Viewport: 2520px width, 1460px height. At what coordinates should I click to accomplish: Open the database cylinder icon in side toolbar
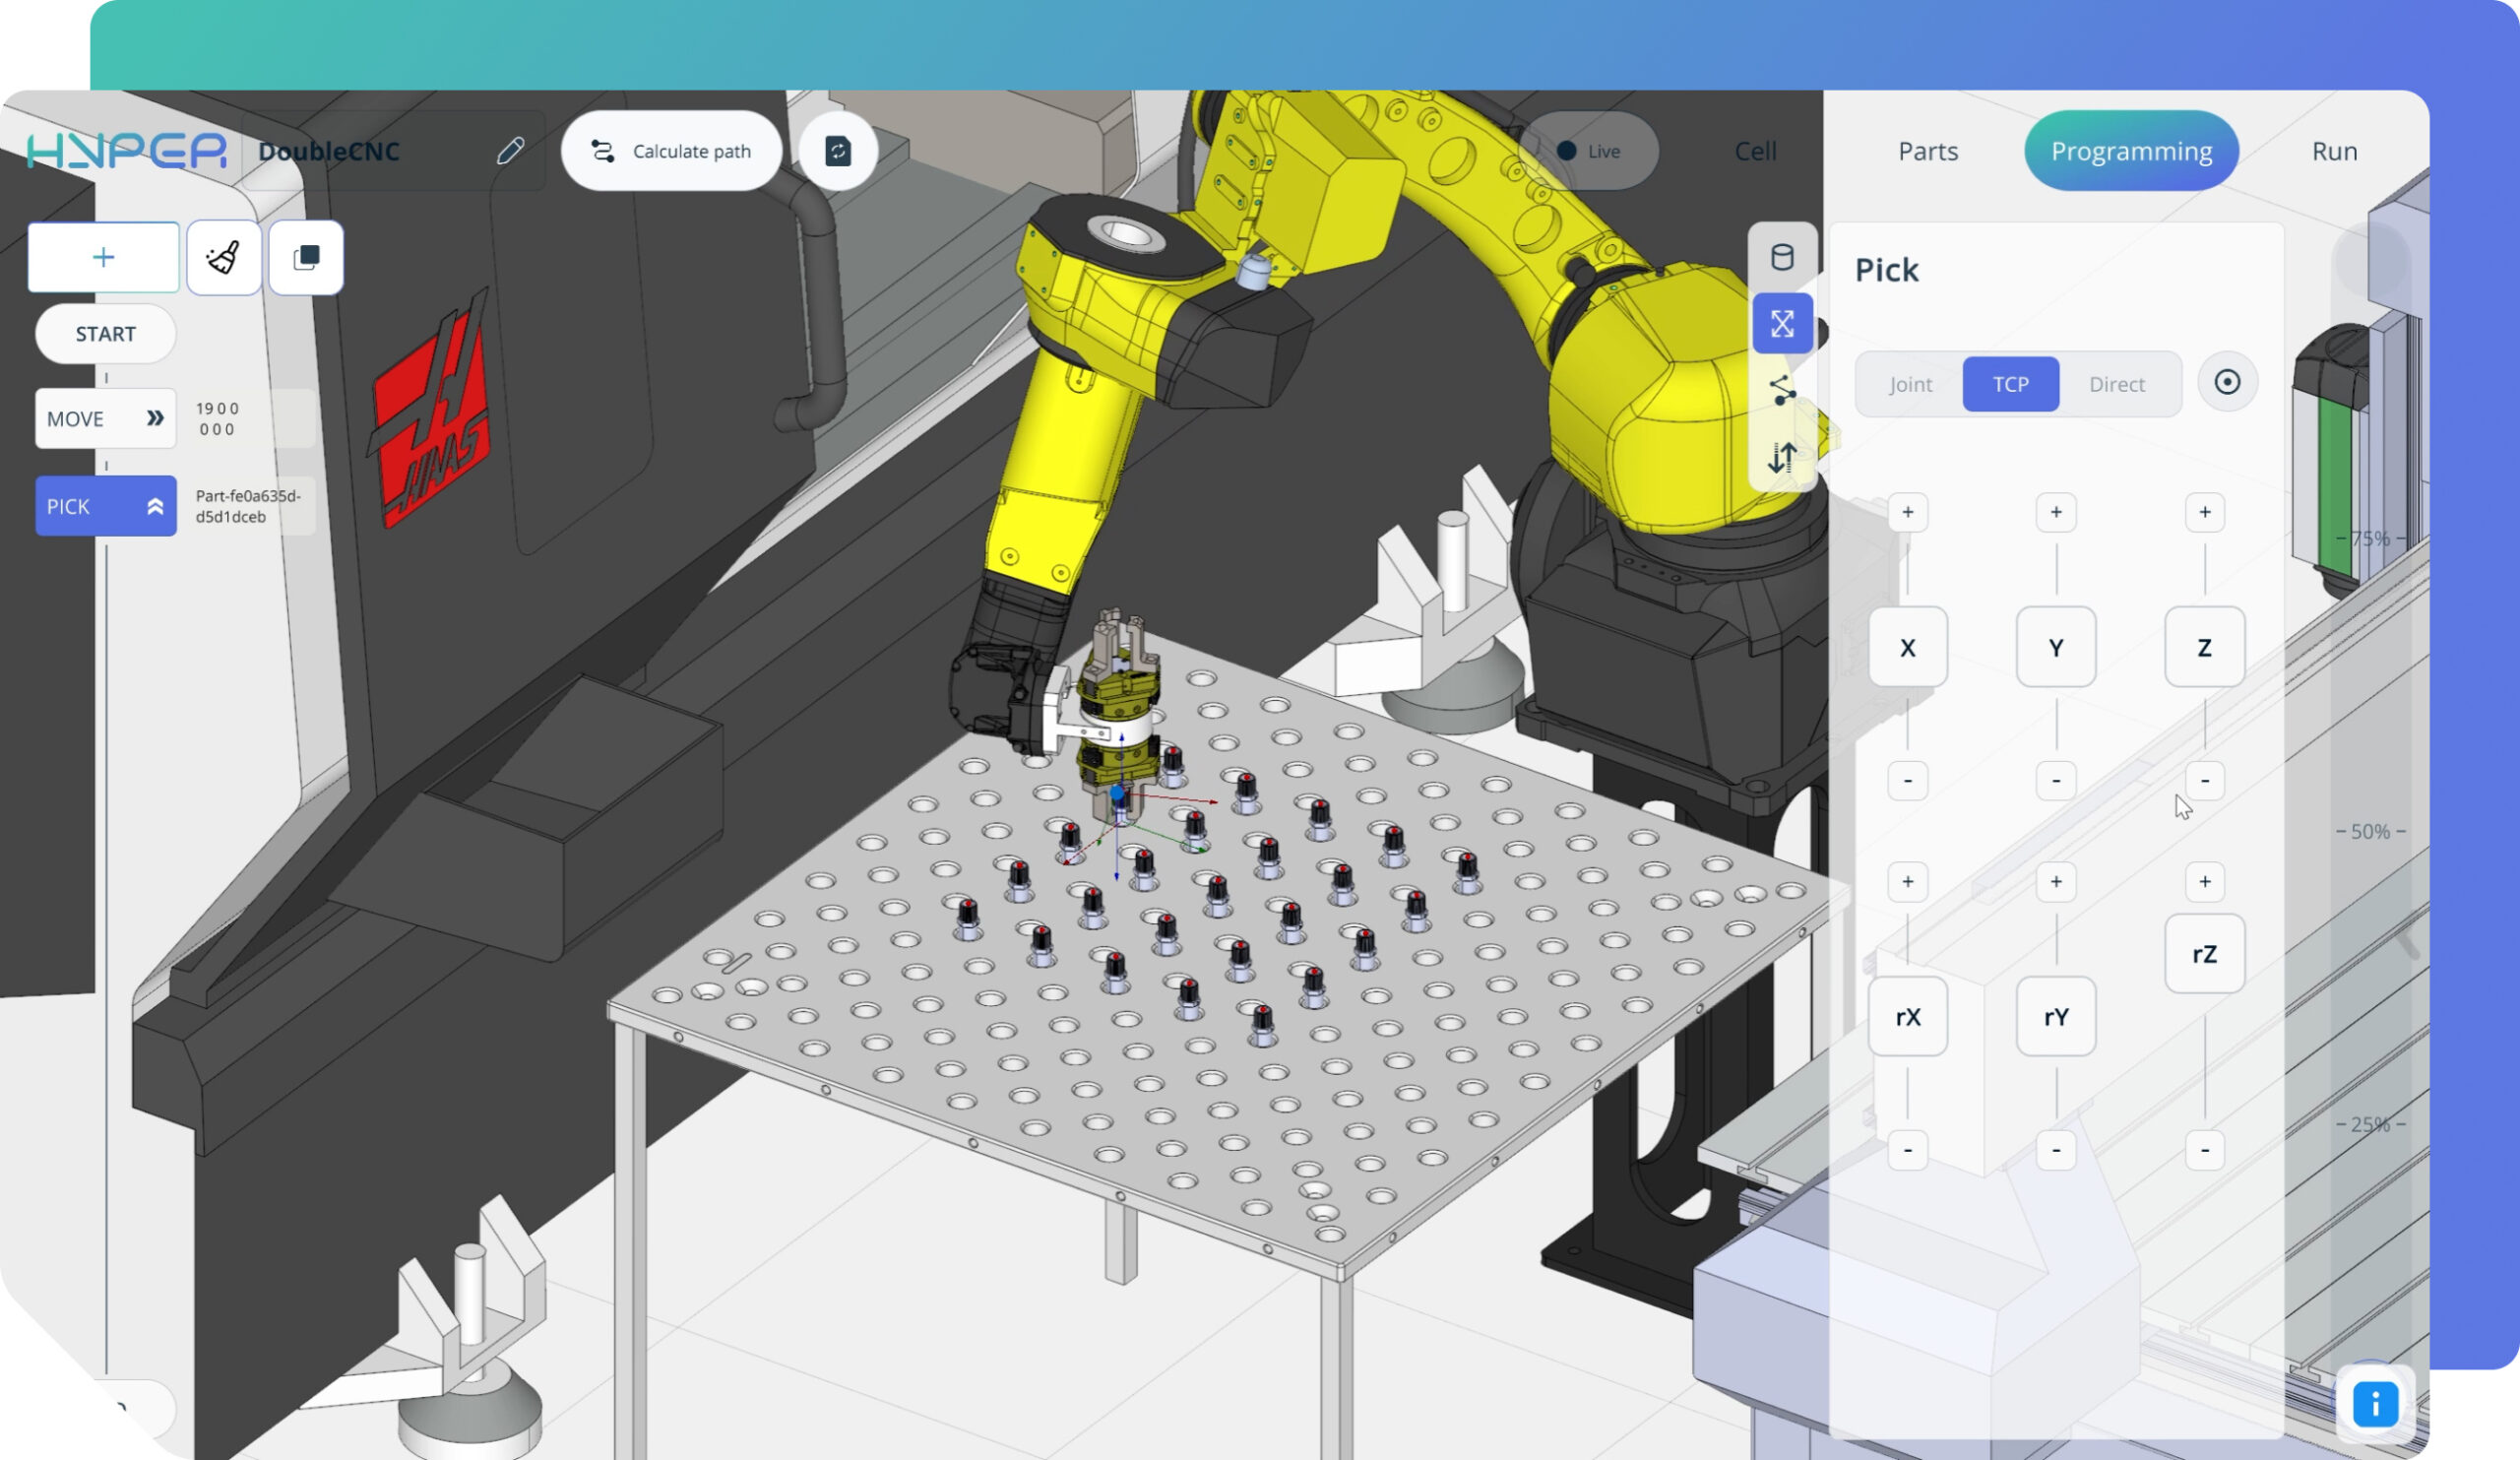point(1782,258)
